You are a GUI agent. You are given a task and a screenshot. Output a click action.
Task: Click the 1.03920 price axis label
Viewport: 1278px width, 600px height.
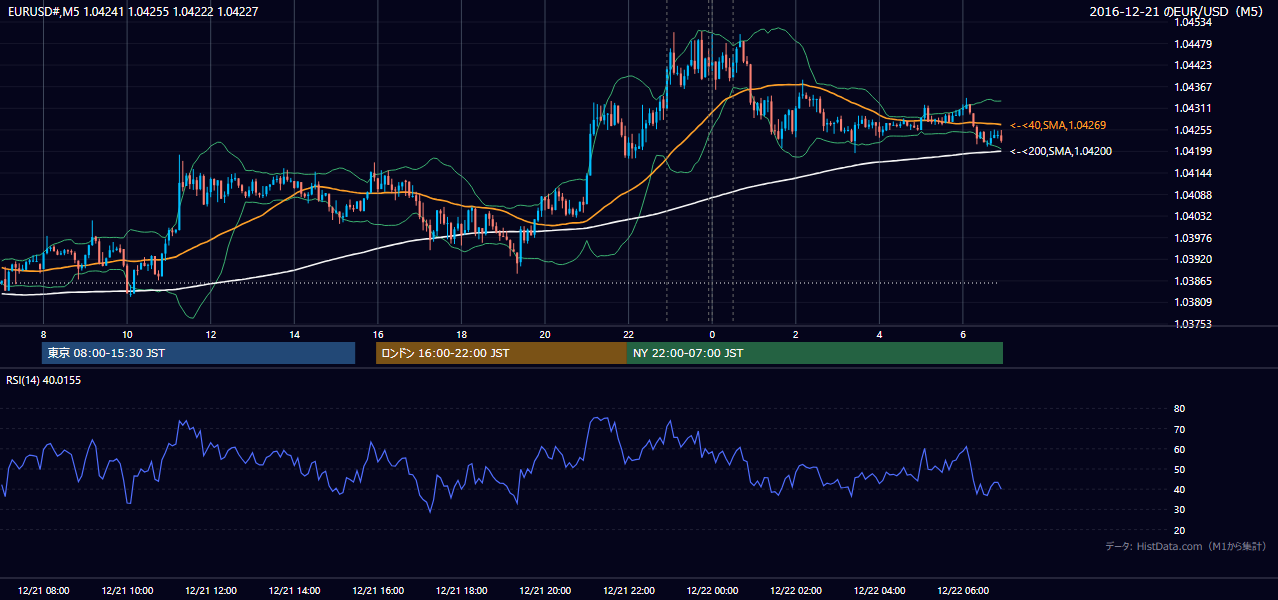(1193, 259)
